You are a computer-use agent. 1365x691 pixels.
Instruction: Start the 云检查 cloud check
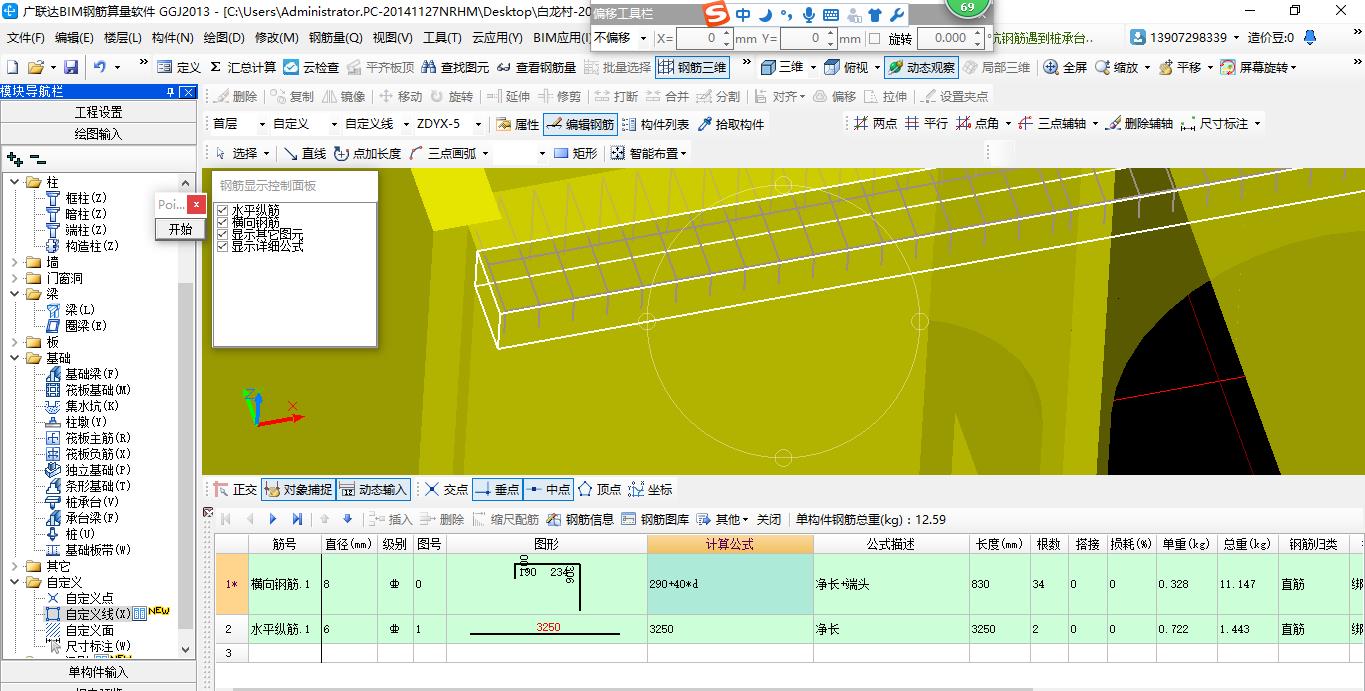pos(311,67)
